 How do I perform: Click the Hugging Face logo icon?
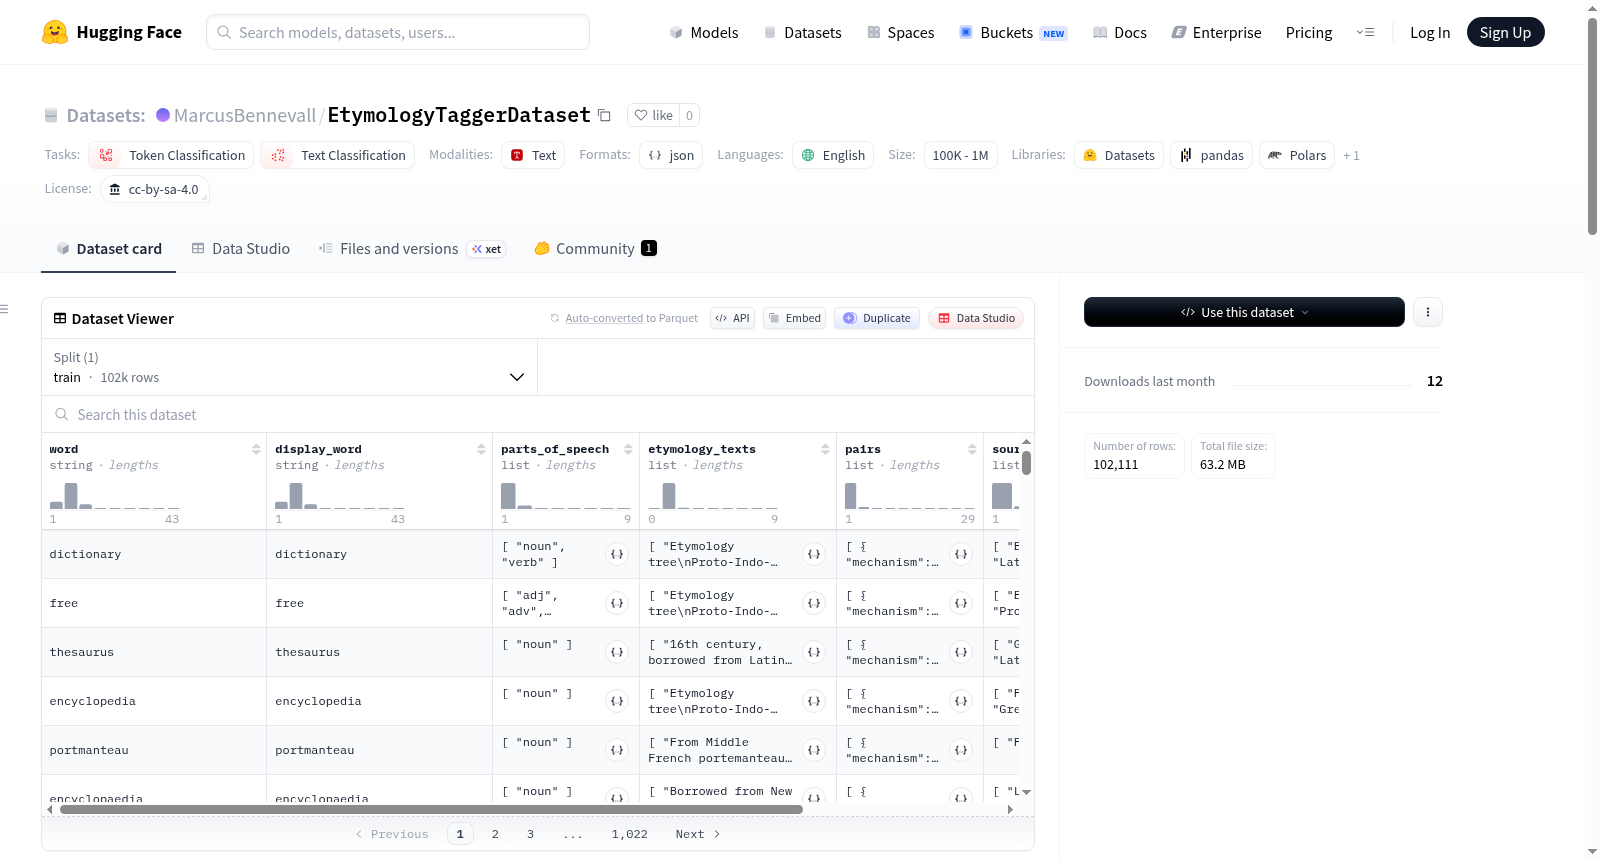pyautogui.click(x=55, y=32)
